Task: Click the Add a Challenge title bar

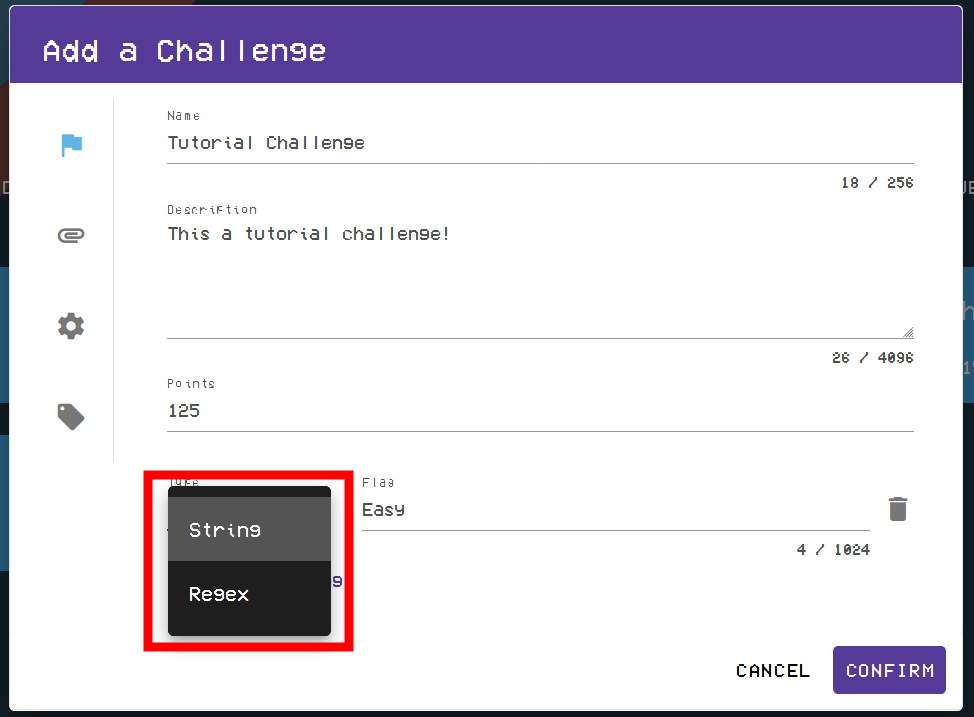Action: 183,50
